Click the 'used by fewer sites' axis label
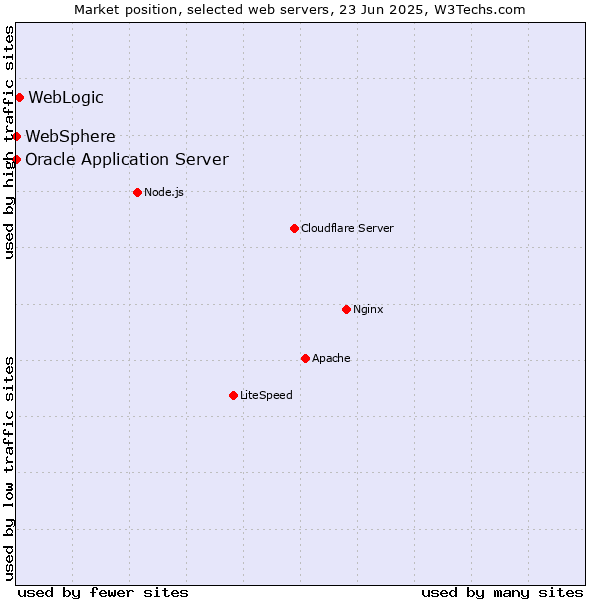 coord(103,593)
